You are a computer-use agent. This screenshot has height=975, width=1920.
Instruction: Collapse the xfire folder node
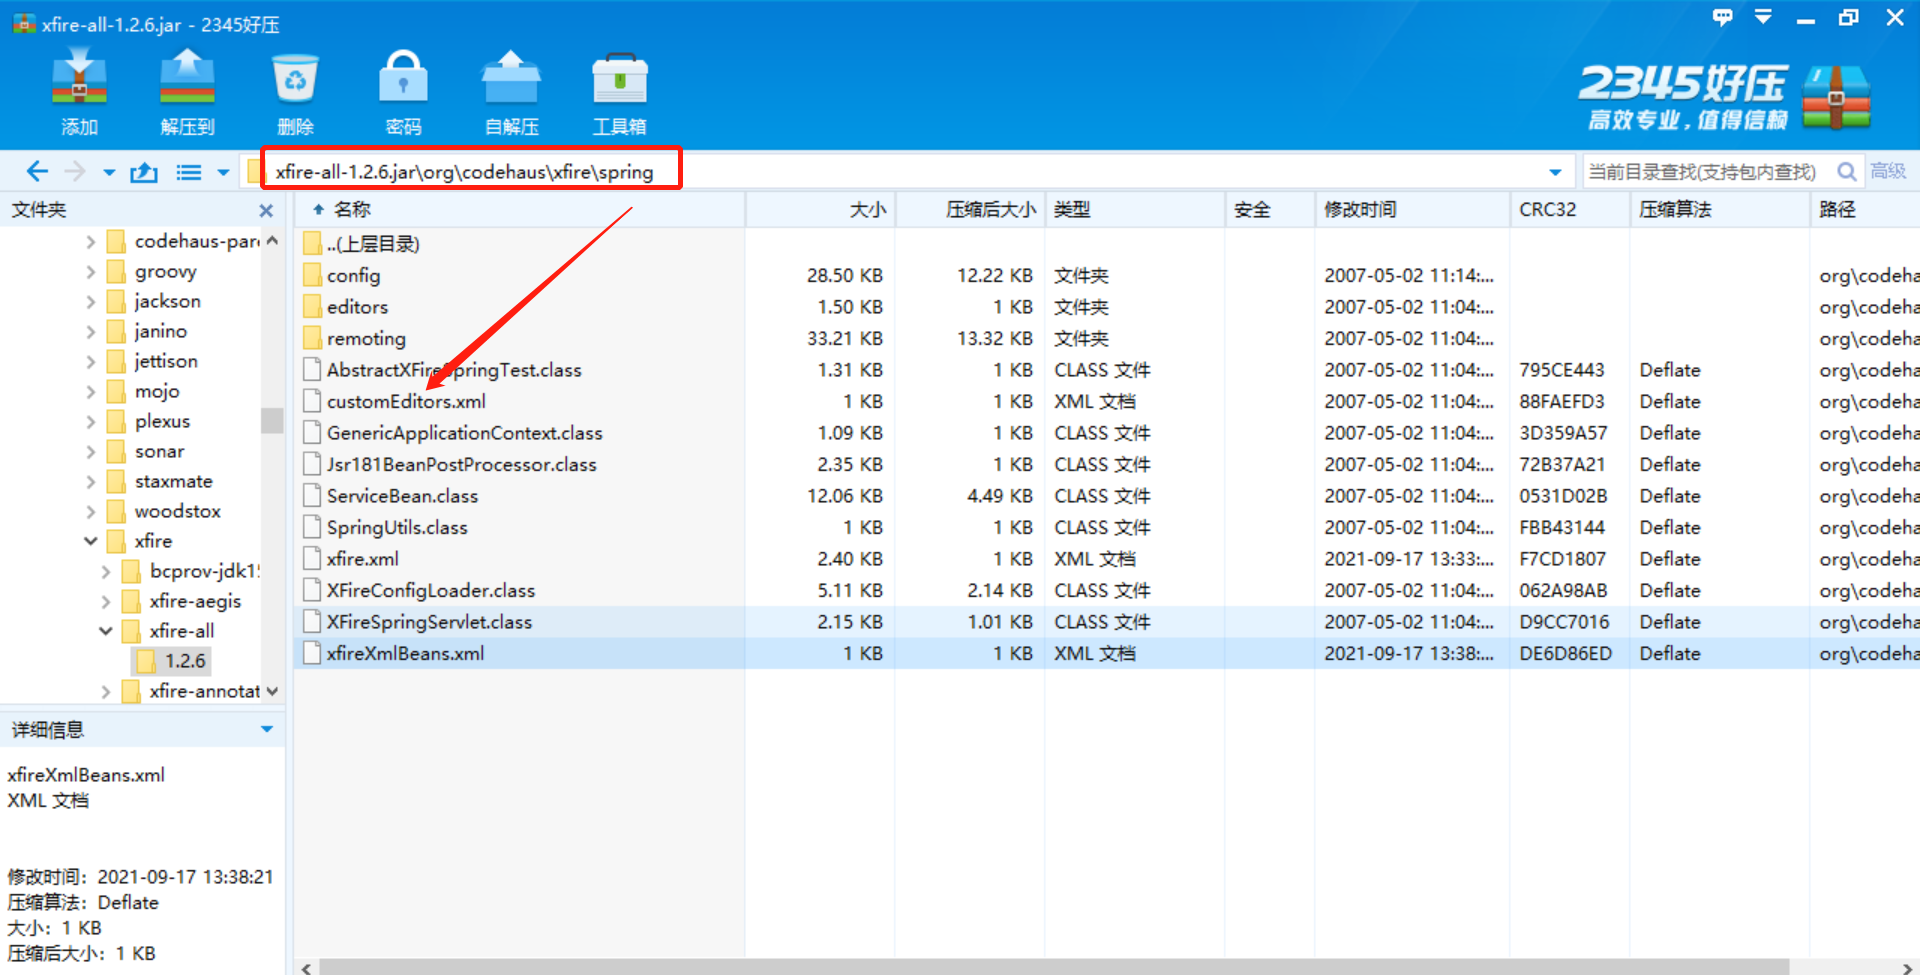point(90,541)
